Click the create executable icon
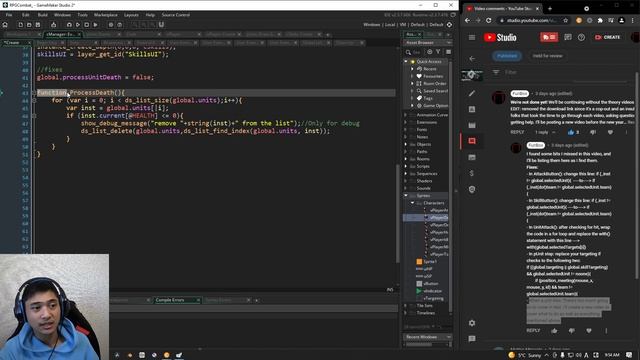The height and width of the screenshot is (360, 640). click(53, 25)
